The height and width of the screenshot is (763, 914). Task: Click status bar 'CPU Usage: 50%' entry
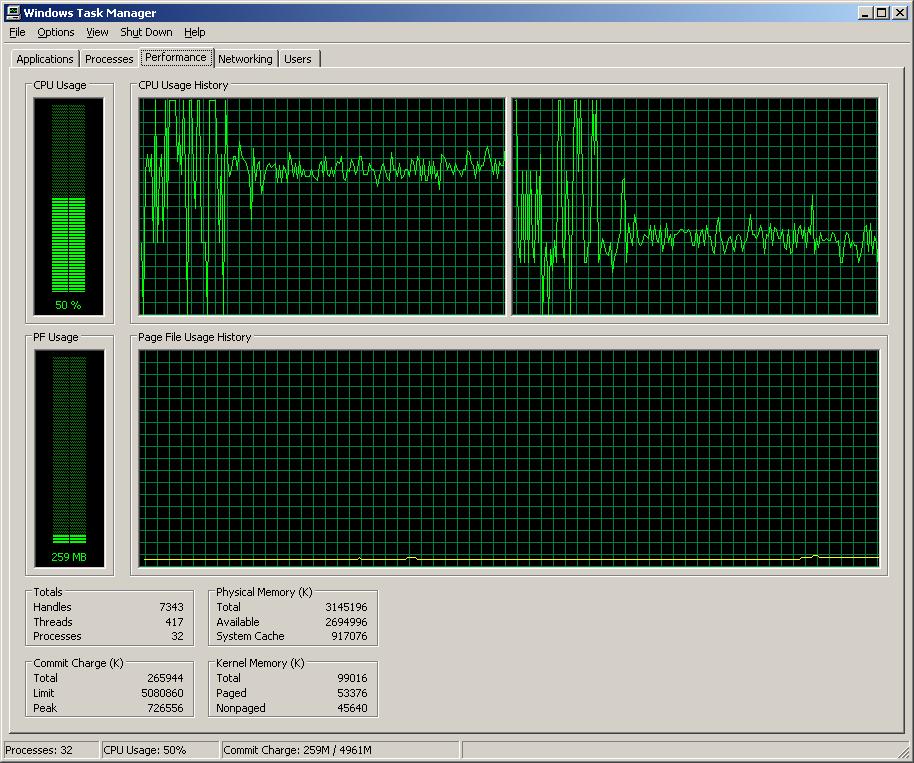(x=161, y=750)
